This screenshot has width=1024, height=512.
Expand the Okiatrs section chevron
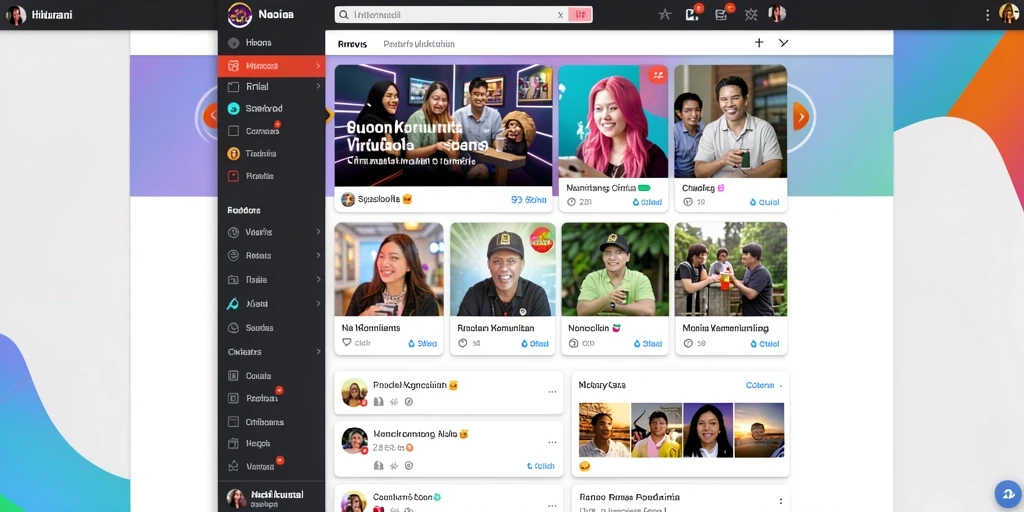click(x=318, y=351)
